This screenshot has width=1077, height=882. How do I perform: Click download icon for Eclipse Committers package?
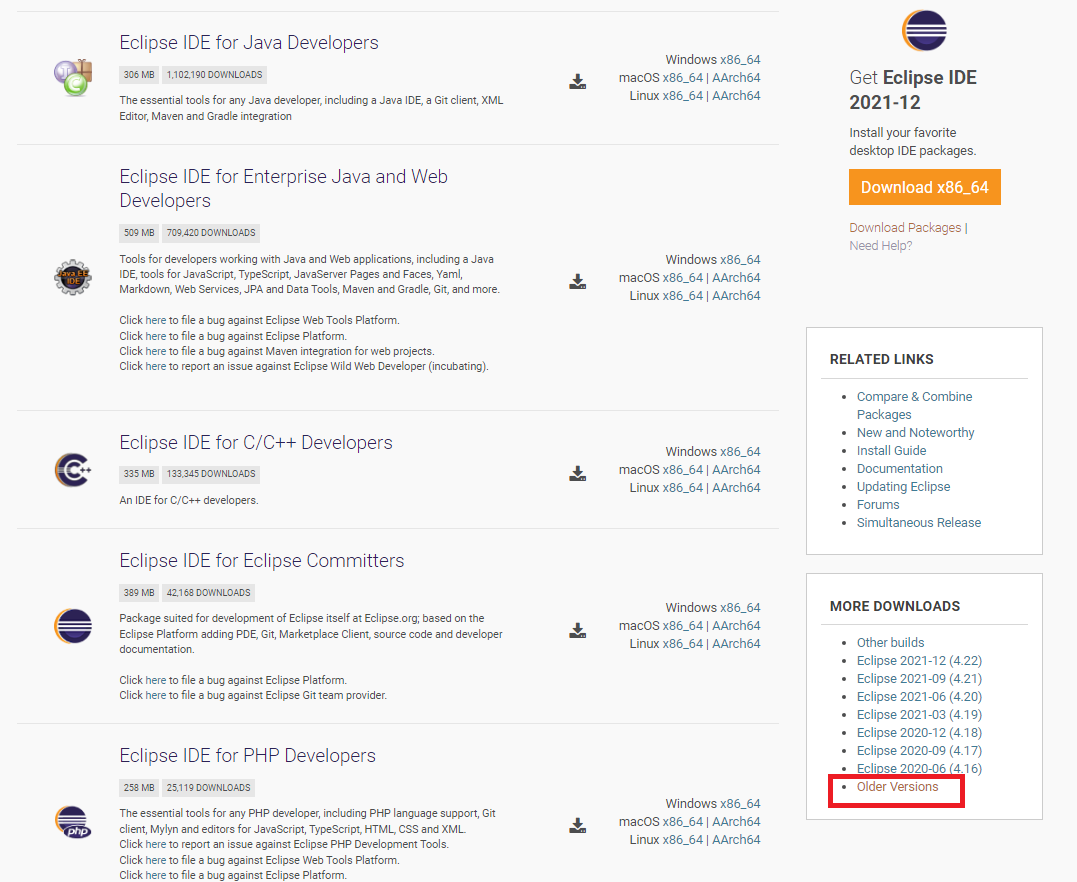(x=578, y=630)
